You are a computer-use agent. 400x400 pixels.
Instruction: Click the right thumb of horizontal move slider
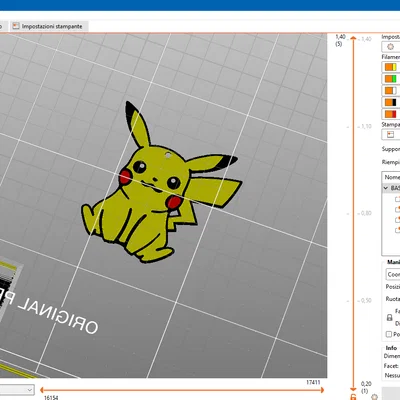pos(322,390)
